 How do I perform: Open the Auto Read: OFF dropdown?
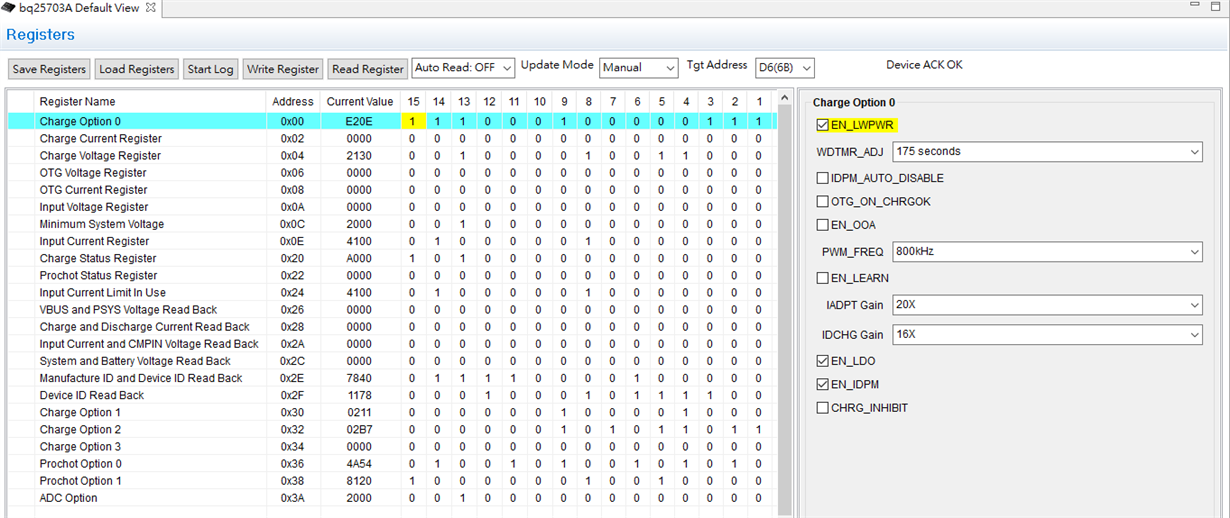463,68
